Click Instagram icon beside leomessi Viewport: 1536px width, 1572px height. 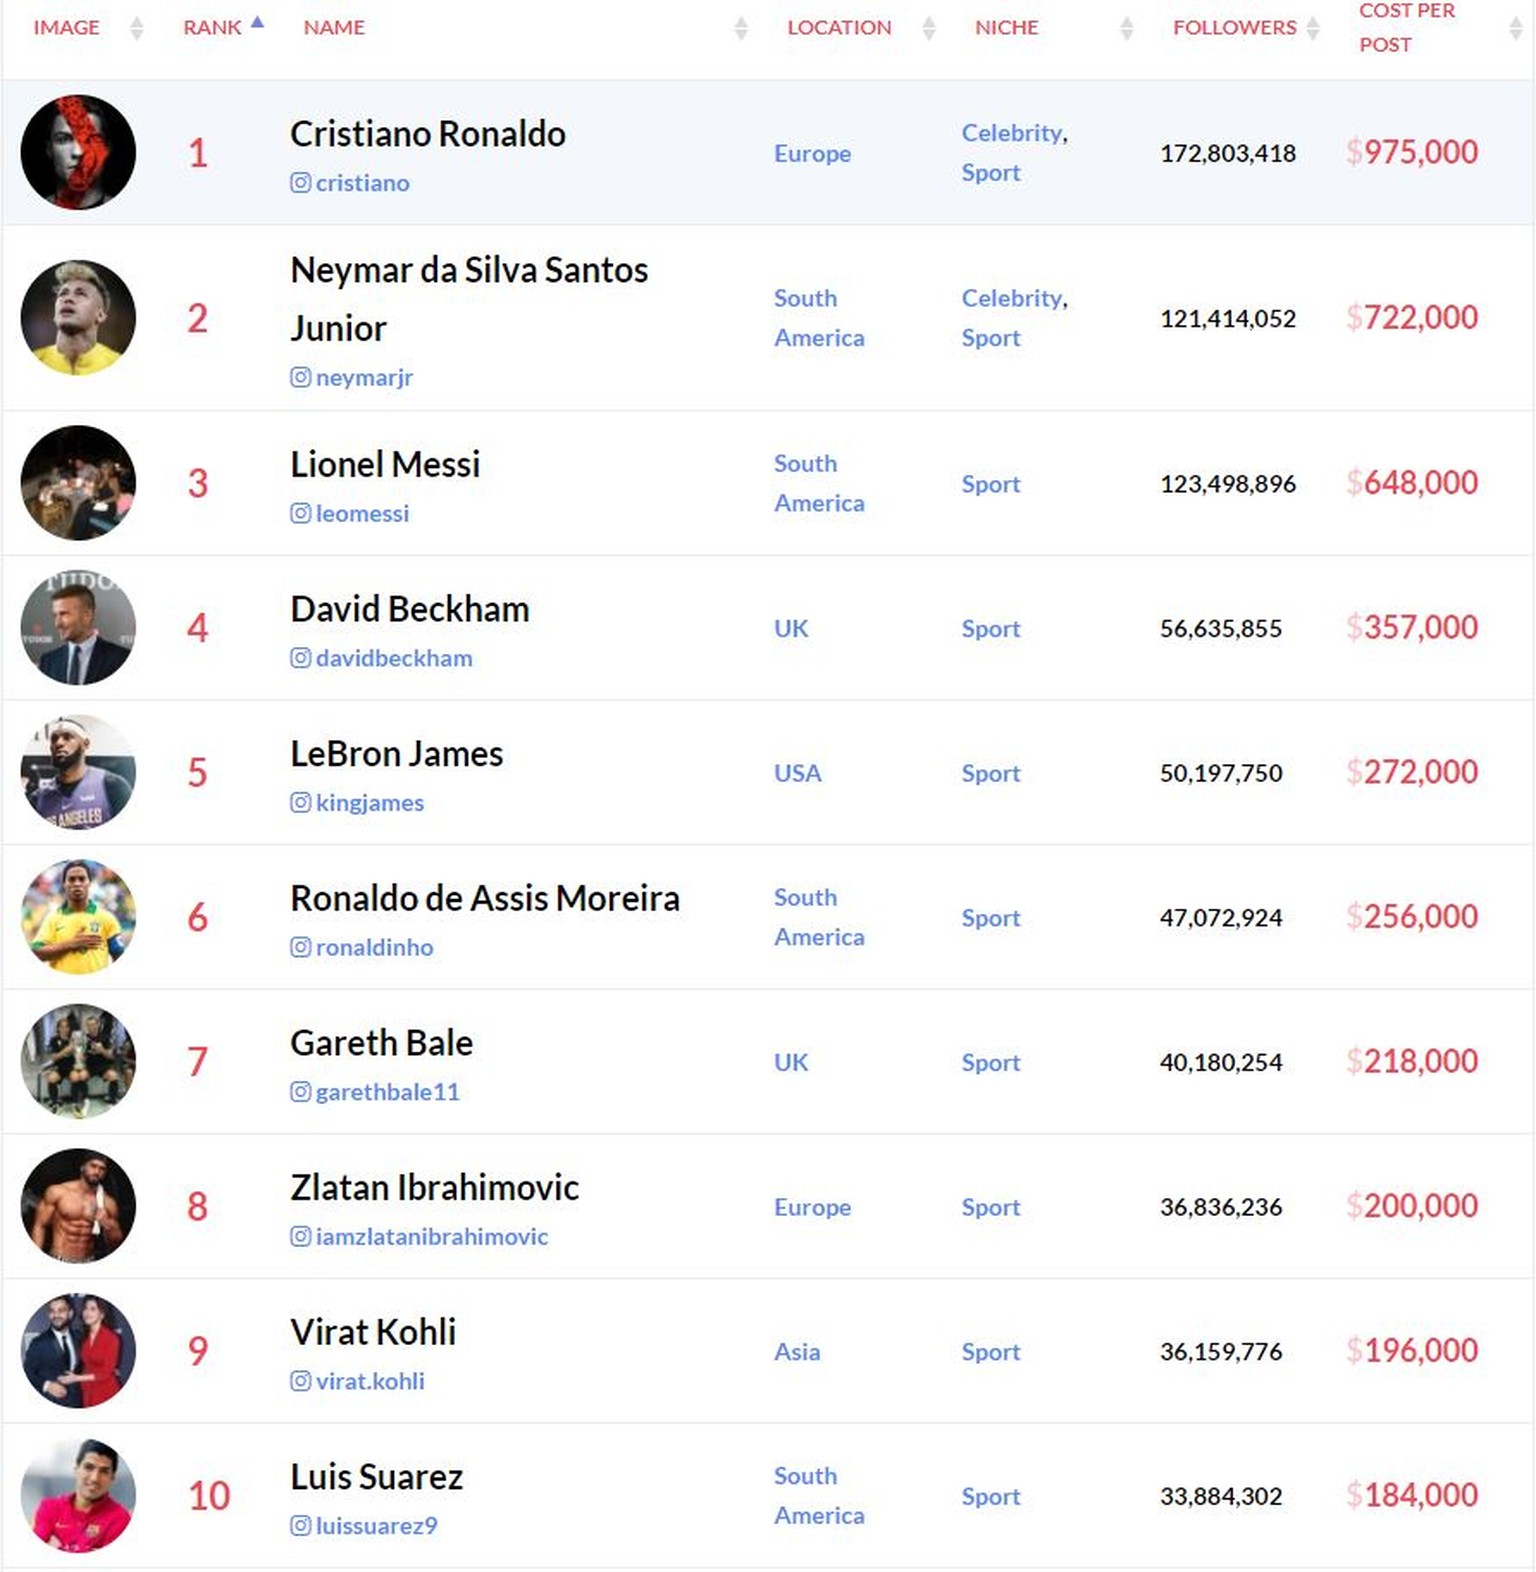pos(300,514)
